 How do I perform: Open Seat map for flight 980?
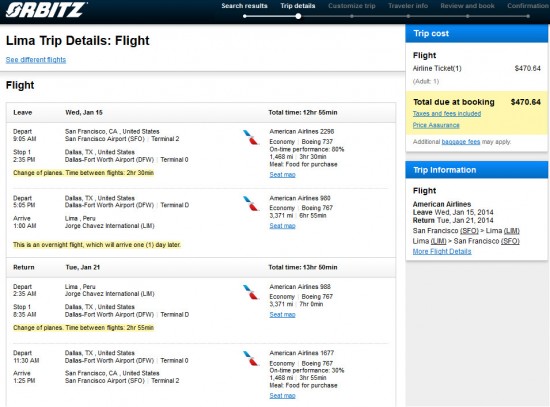pyautogui.click(x=282, y=226)
